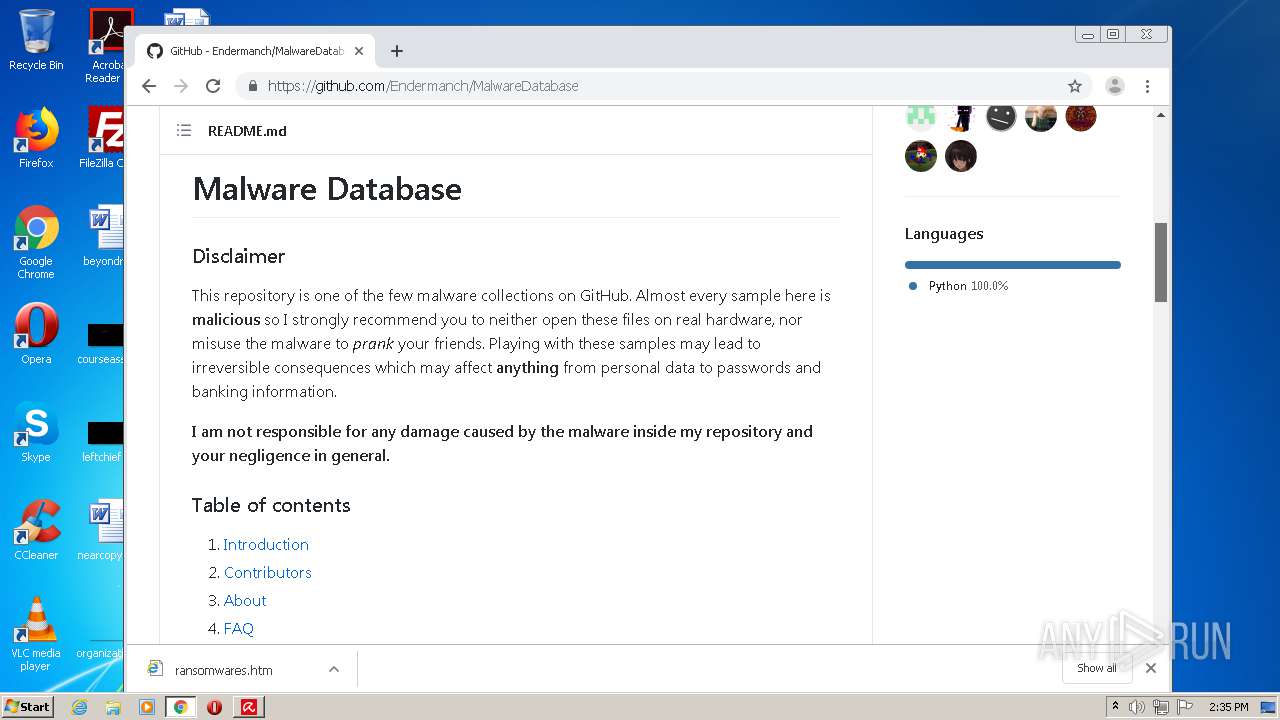Select the Firefox desktop shortcut
Viewport: 1280px width, 720px height.
tap(36, 138)
